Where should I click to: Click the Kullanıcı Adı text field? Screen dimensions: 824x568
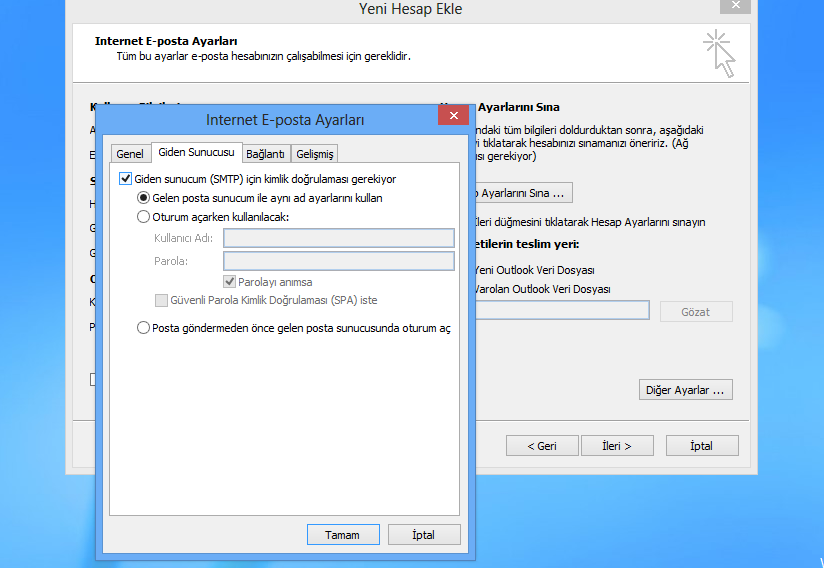pos(339,238)
